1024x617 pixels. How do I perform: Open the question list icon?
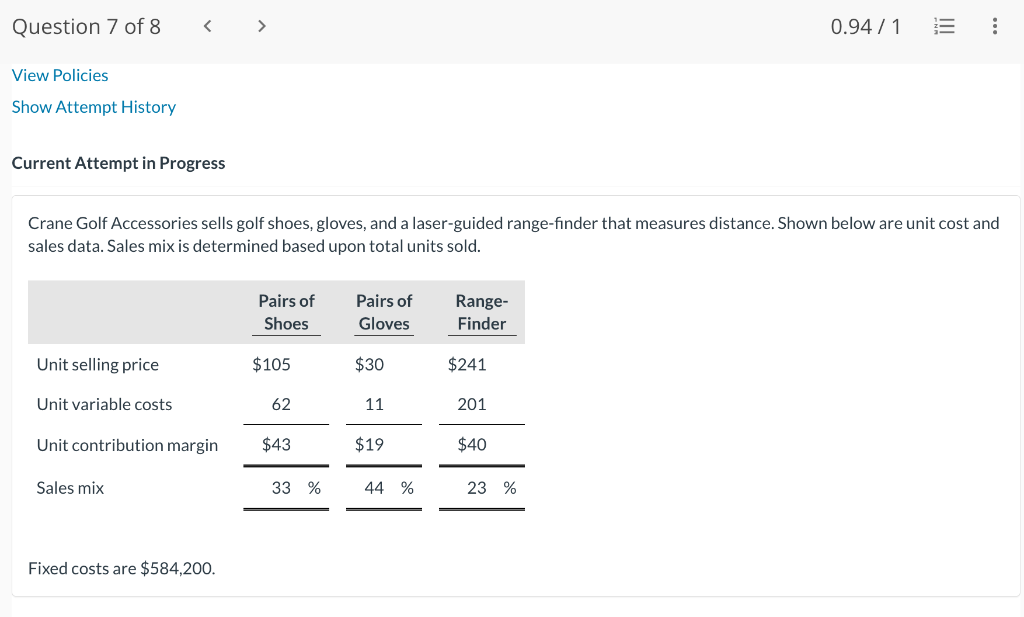[x=944, y=26]
